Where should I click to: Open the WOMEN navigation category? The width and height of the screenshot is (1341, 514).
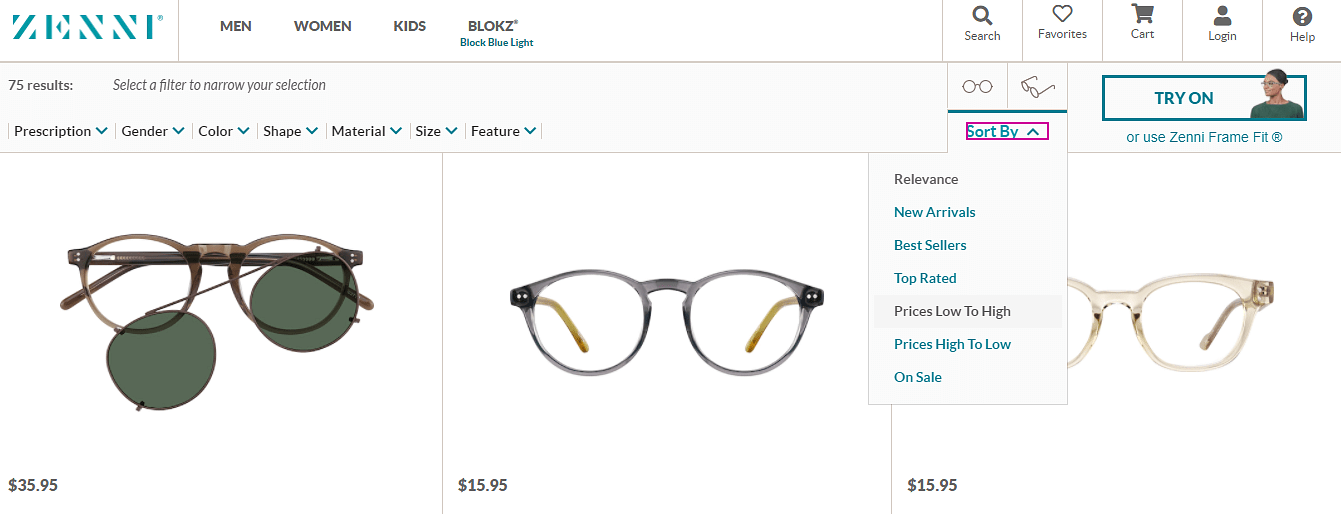(x=322, y=26)
